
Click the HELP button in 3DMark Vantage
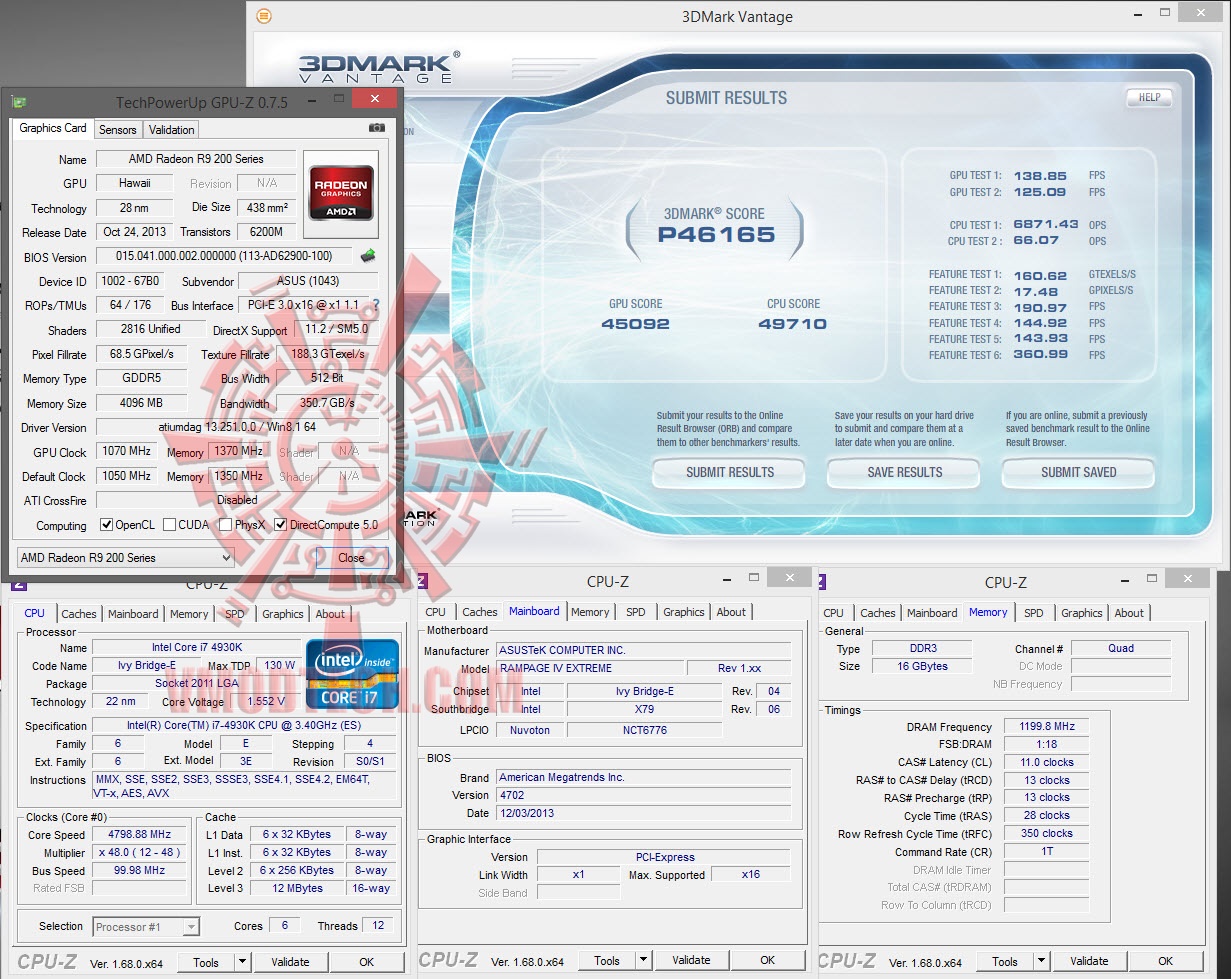coord(1149,97)
